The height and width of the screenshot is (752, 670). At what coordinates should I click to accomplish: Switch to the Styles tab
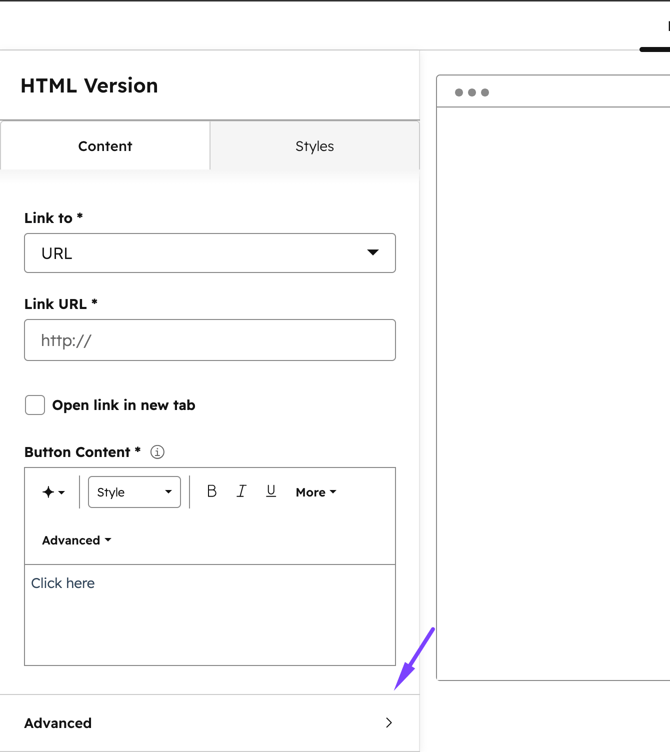(x=315, y=146)
